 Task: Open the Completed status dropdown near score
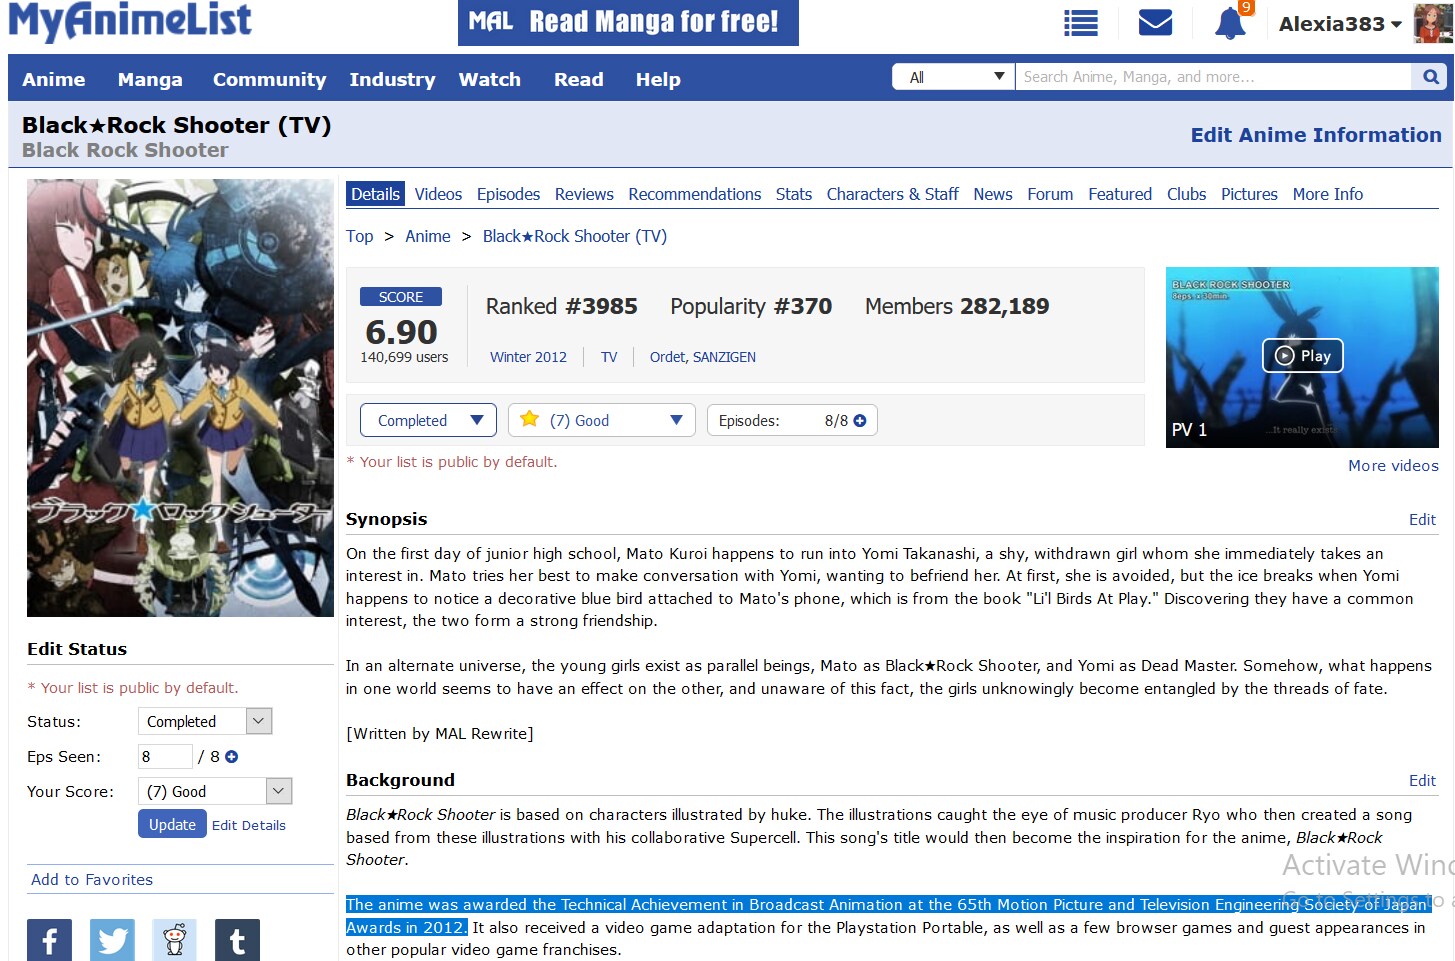[428, 421]
